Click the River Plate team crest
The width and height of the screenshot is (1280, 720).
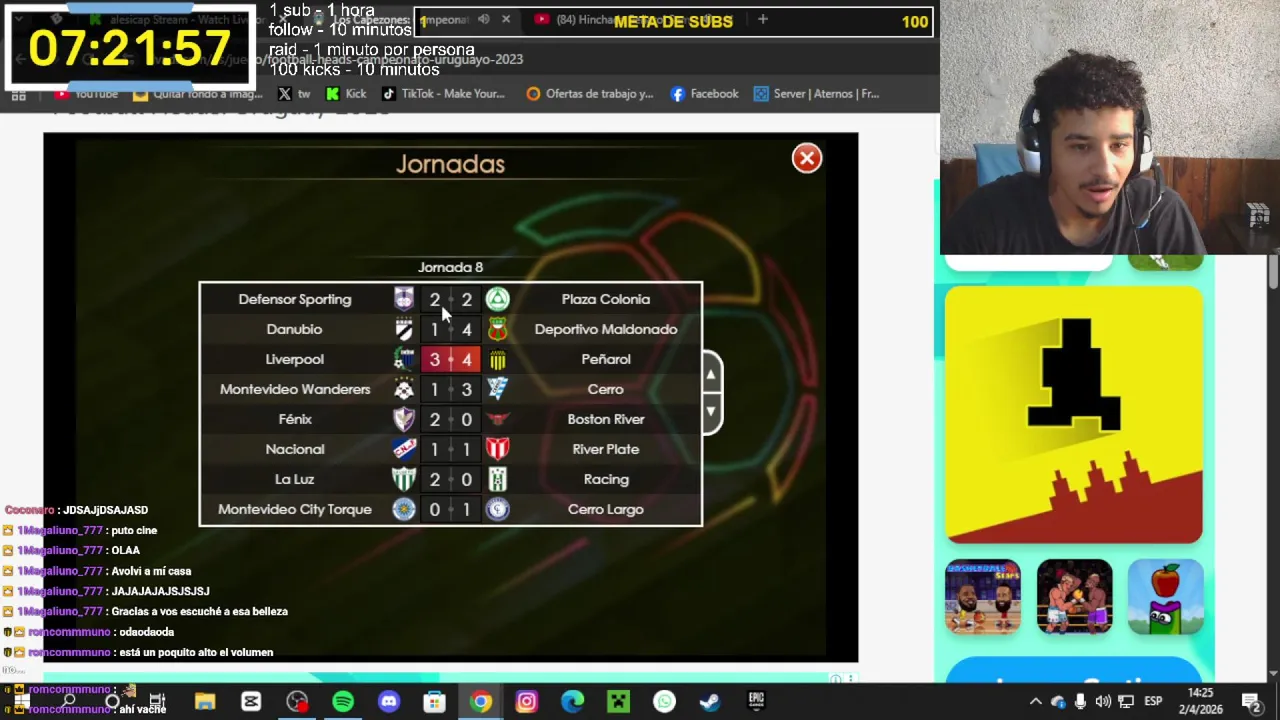497,449
